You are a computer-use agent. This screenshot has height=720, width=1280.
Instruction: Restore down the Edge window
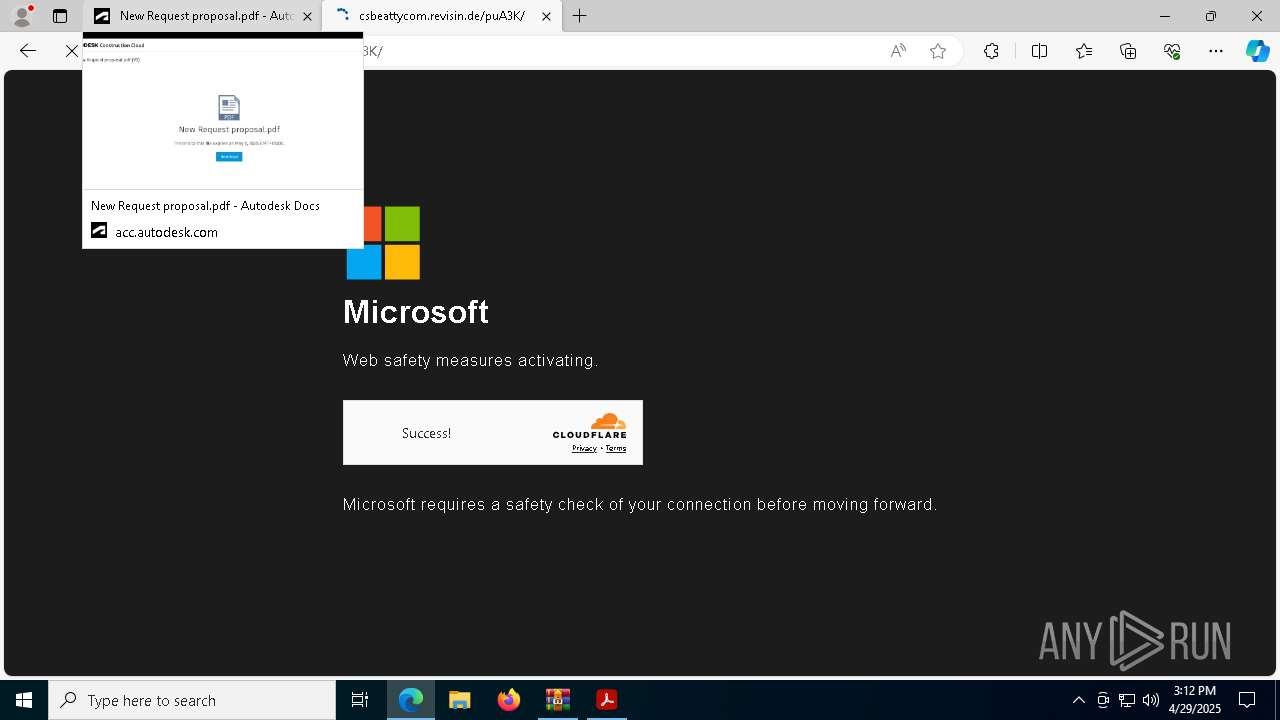point(1210,16)
